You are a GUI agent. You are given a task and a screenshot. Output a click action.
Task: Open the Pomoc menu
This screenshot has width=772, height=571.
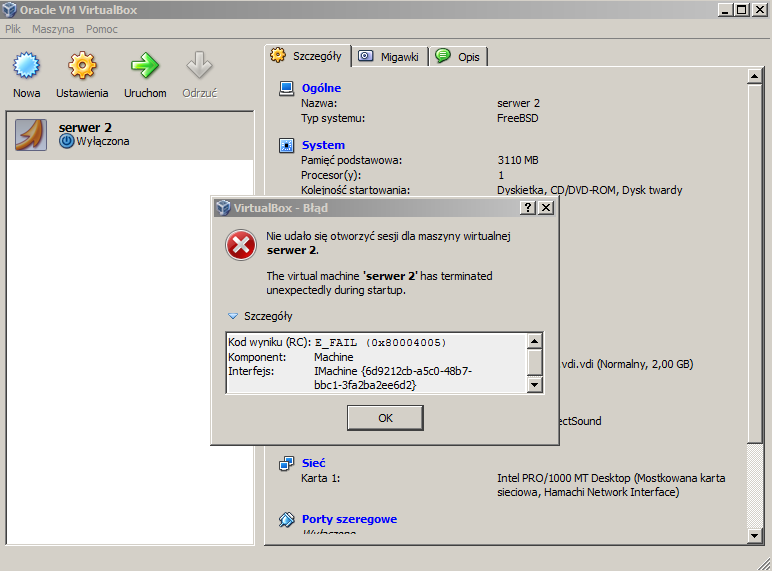pyautogui.click(x=102, y=29)
